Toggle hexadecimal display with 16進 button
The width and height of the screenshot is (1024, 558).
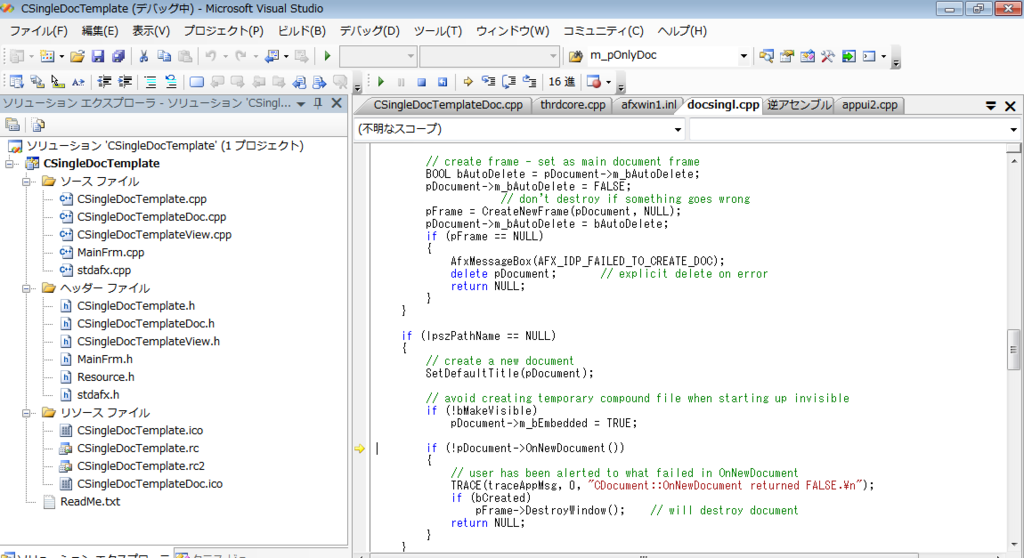pos(562,82)
